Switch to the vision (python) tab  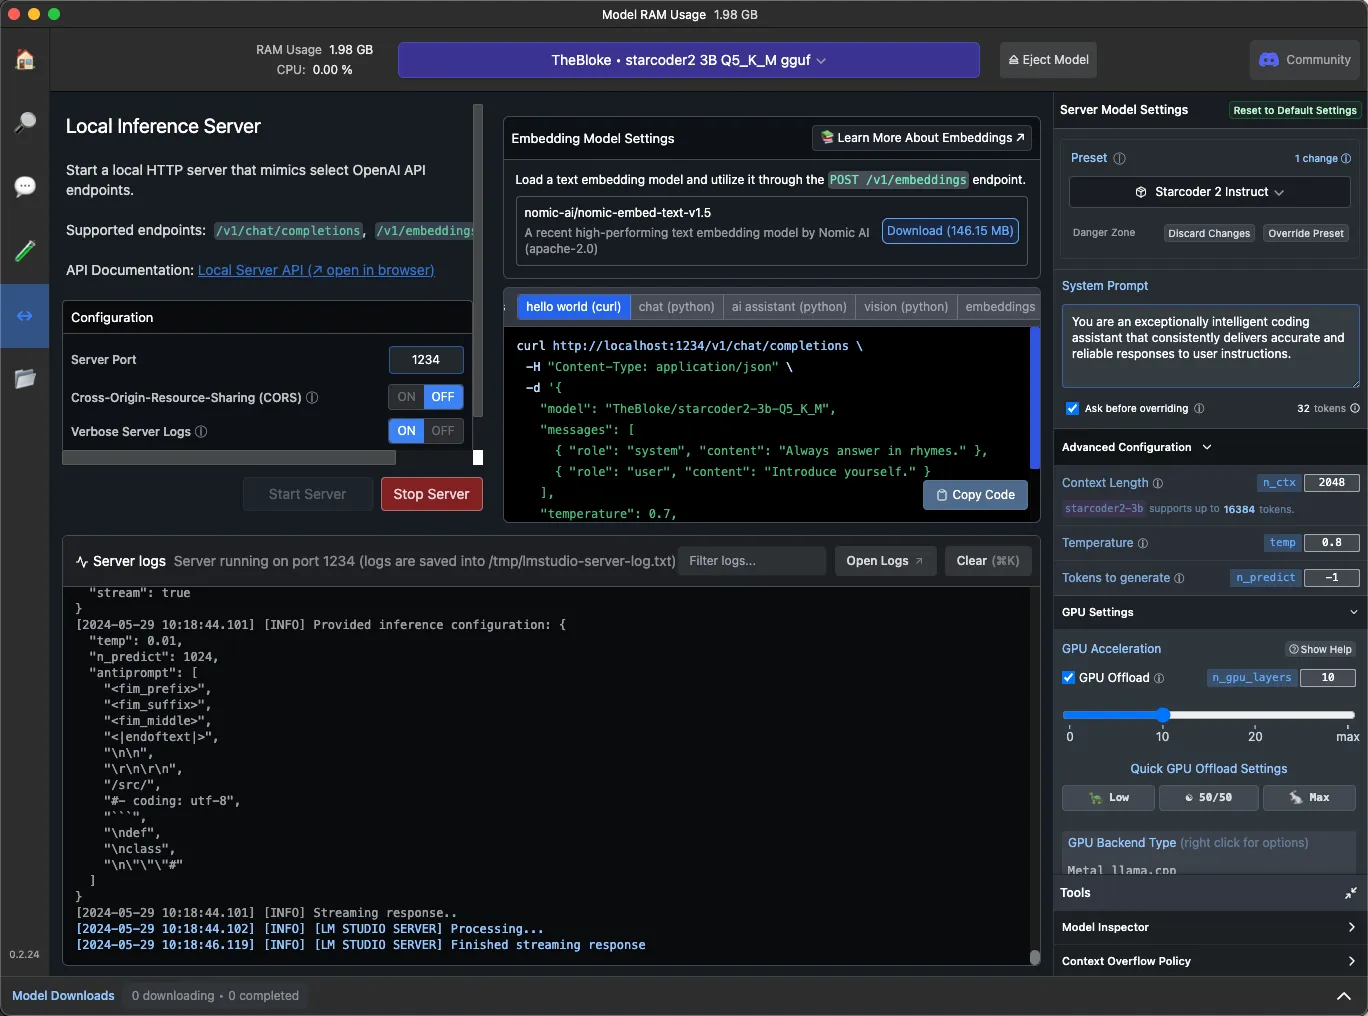[x=906, y=307]
